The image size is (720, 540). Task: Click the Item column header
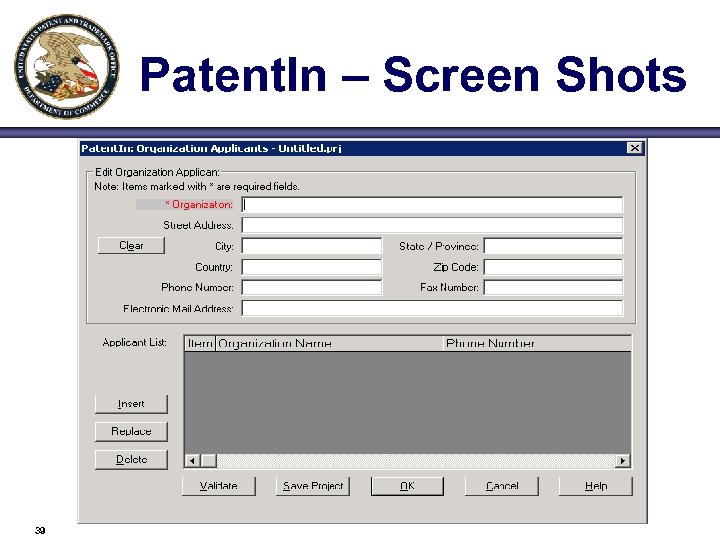200,343
